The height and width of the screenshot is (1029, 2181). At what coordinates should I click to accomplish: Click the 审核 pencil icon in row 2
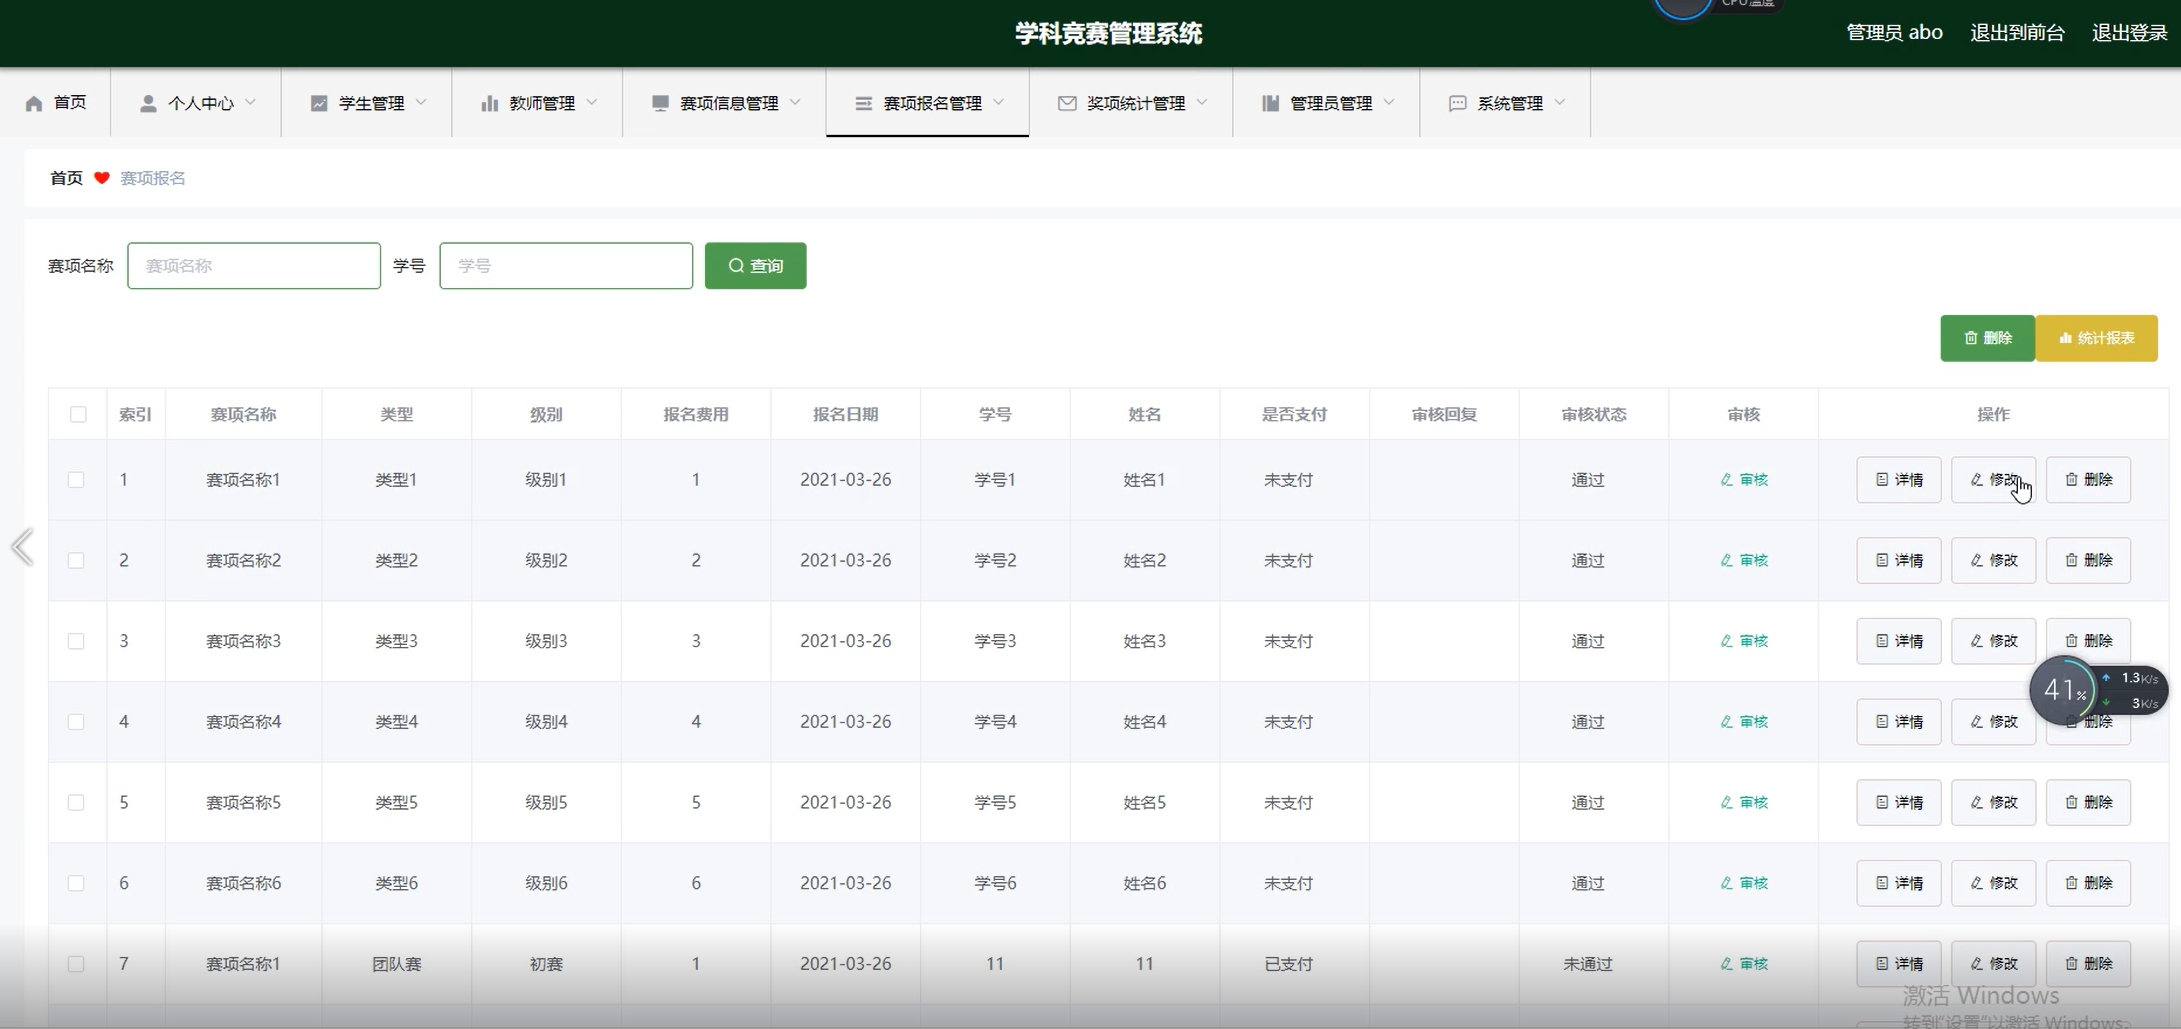(1726, 560)
